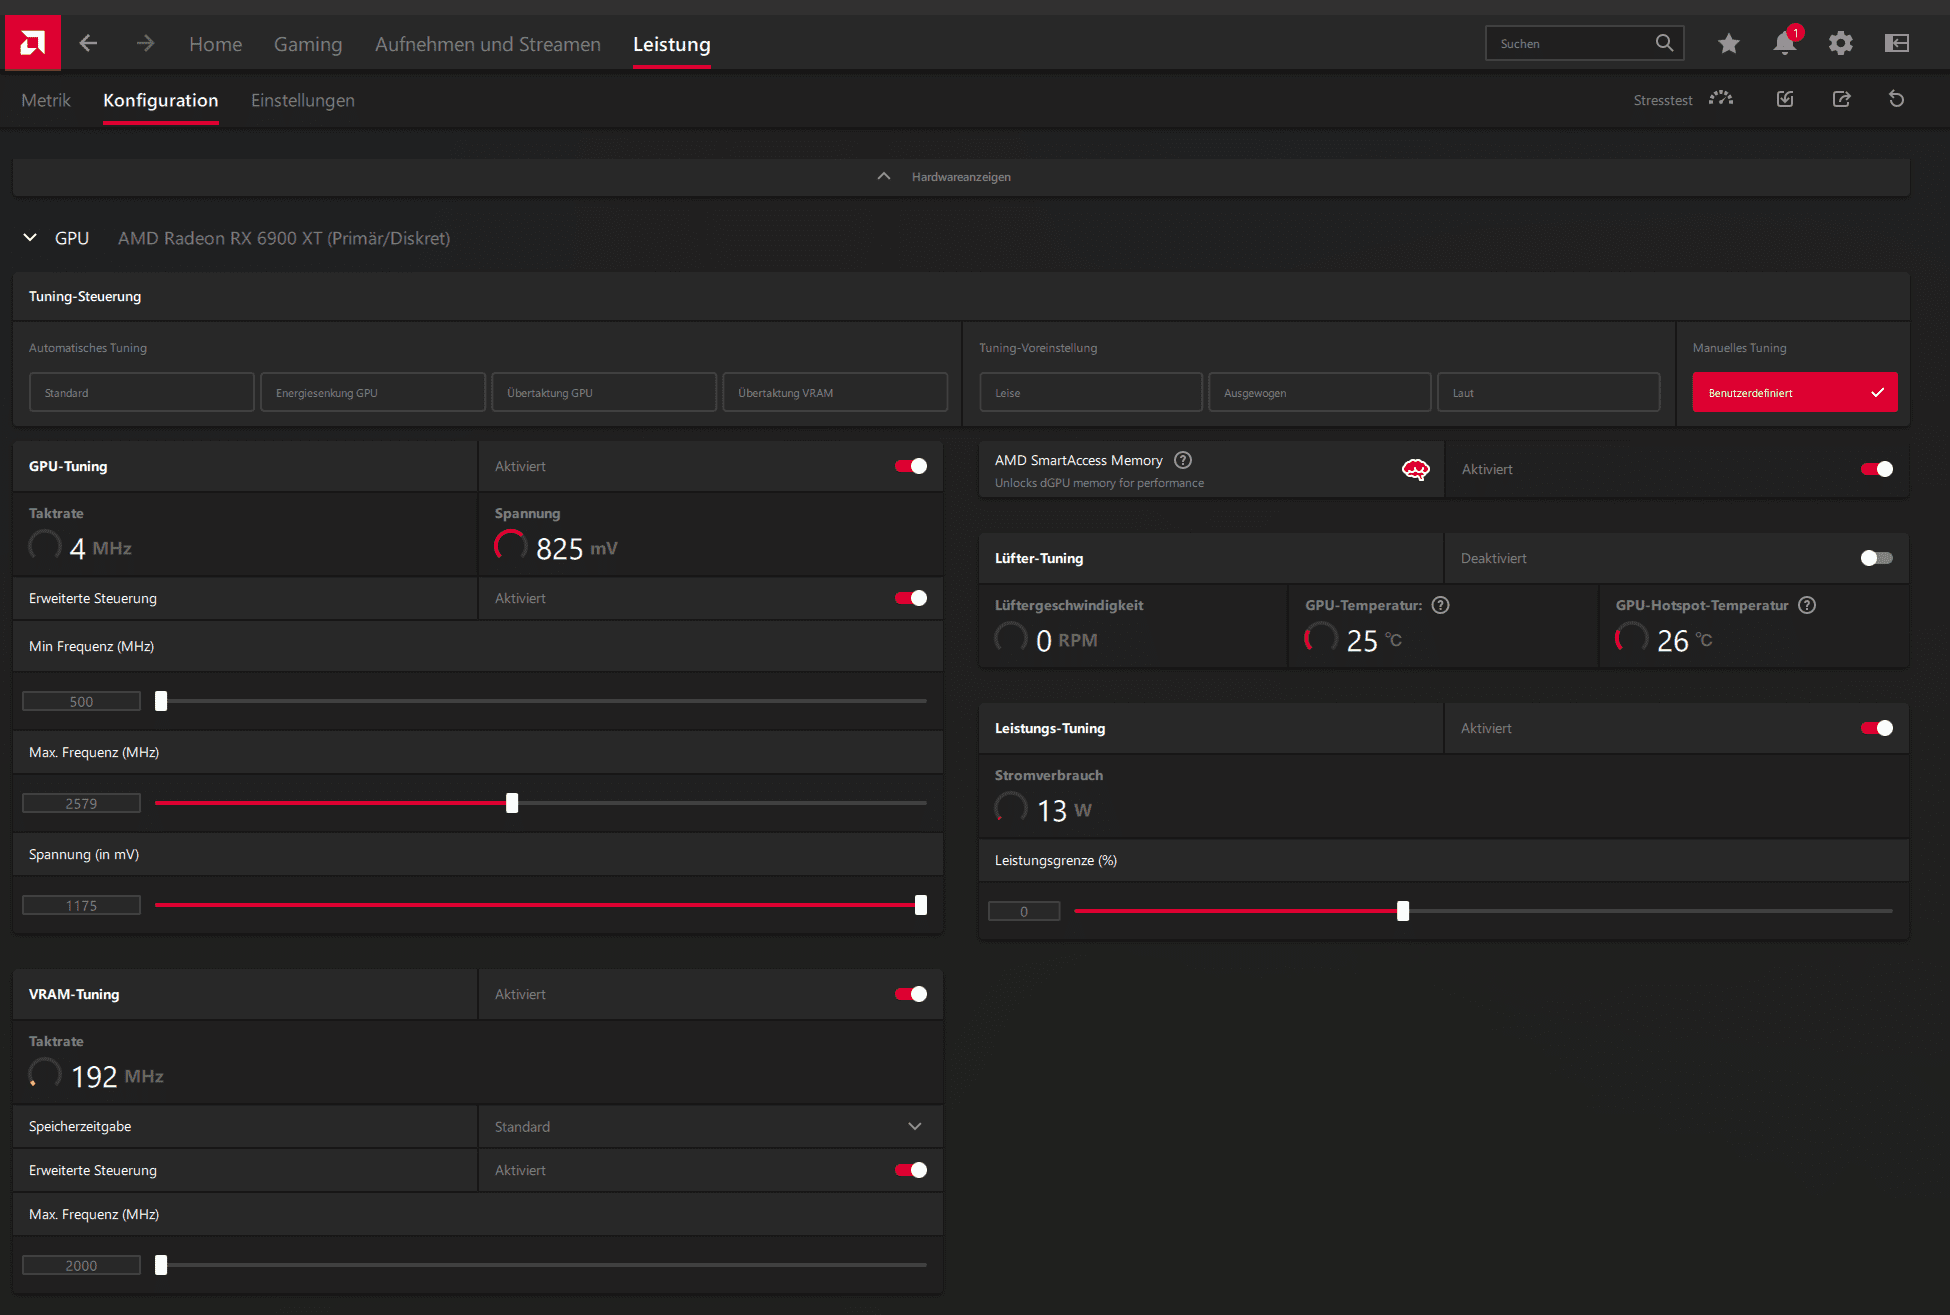Open Speicherzeitgabe Standard dropdown

coord(710,1127)
